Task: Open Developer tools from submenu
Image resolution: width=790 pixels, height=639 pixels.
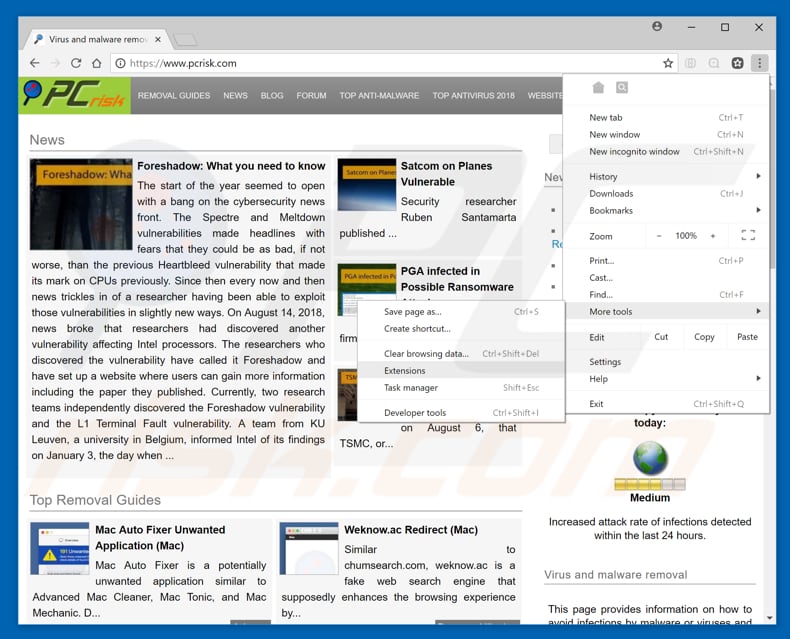Action: click(x=461, y=413)
